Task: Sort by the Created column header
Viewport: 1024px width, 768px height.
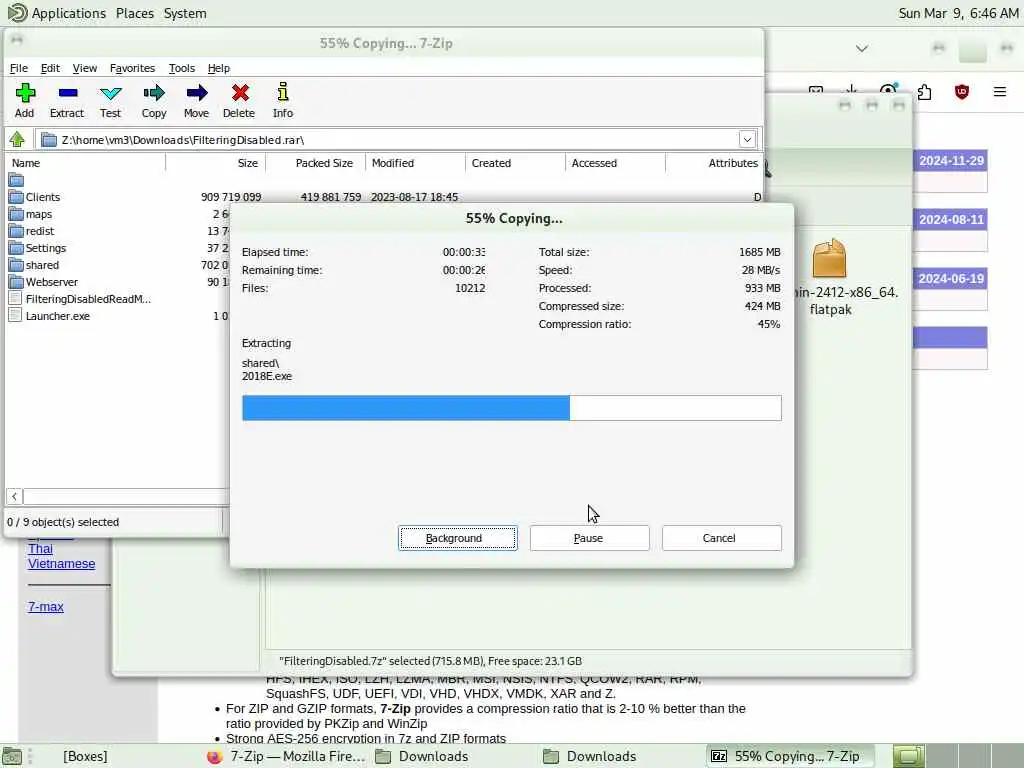Action: pyautogui.click(x=515, y=163)
